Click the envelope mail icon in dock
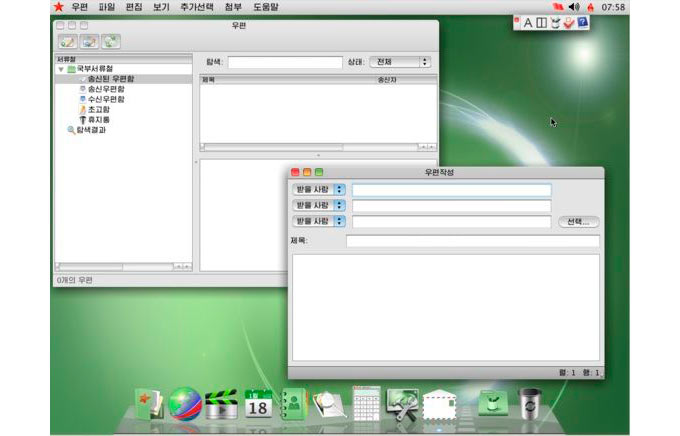 439,404
